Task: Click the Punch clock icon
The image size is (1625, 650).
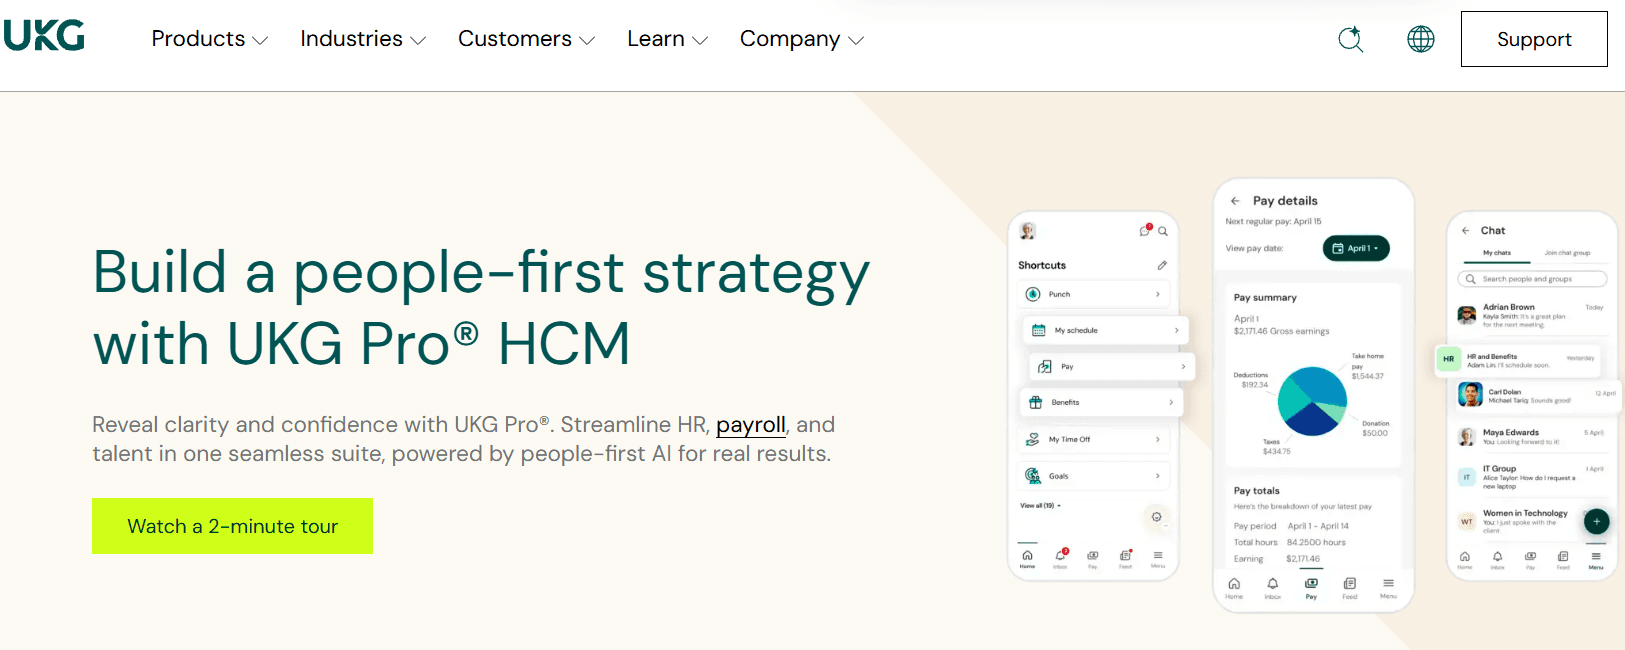Action: (1033, 294)
